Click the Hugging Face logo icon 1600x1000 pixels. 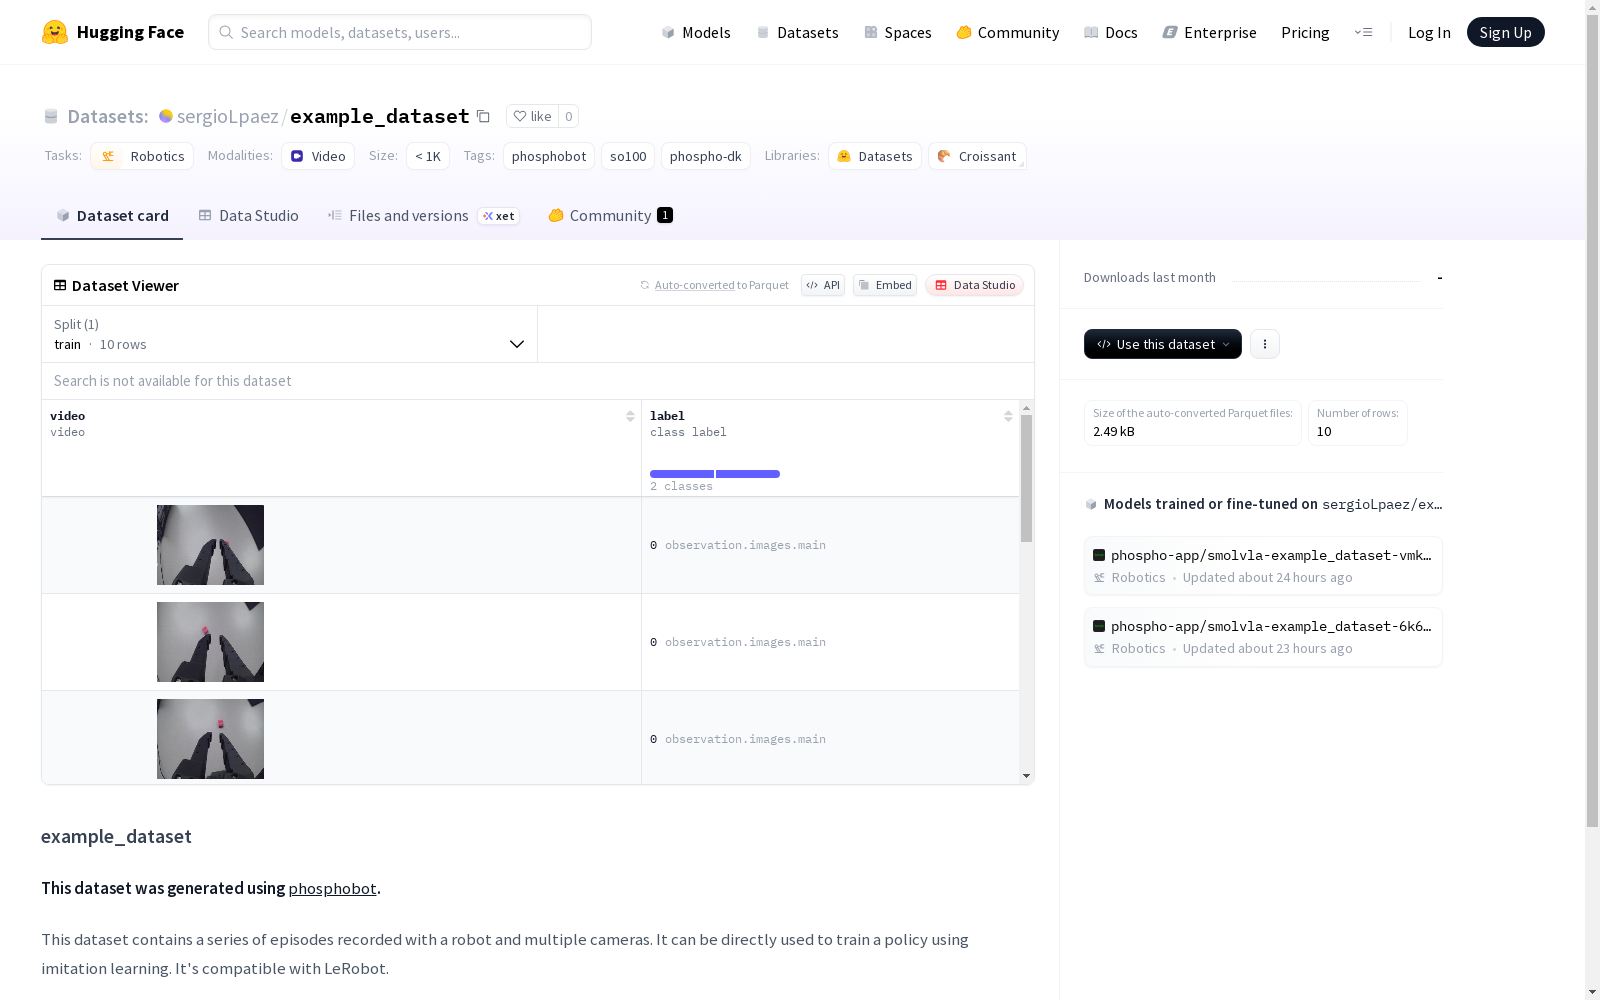click(55, 32)
